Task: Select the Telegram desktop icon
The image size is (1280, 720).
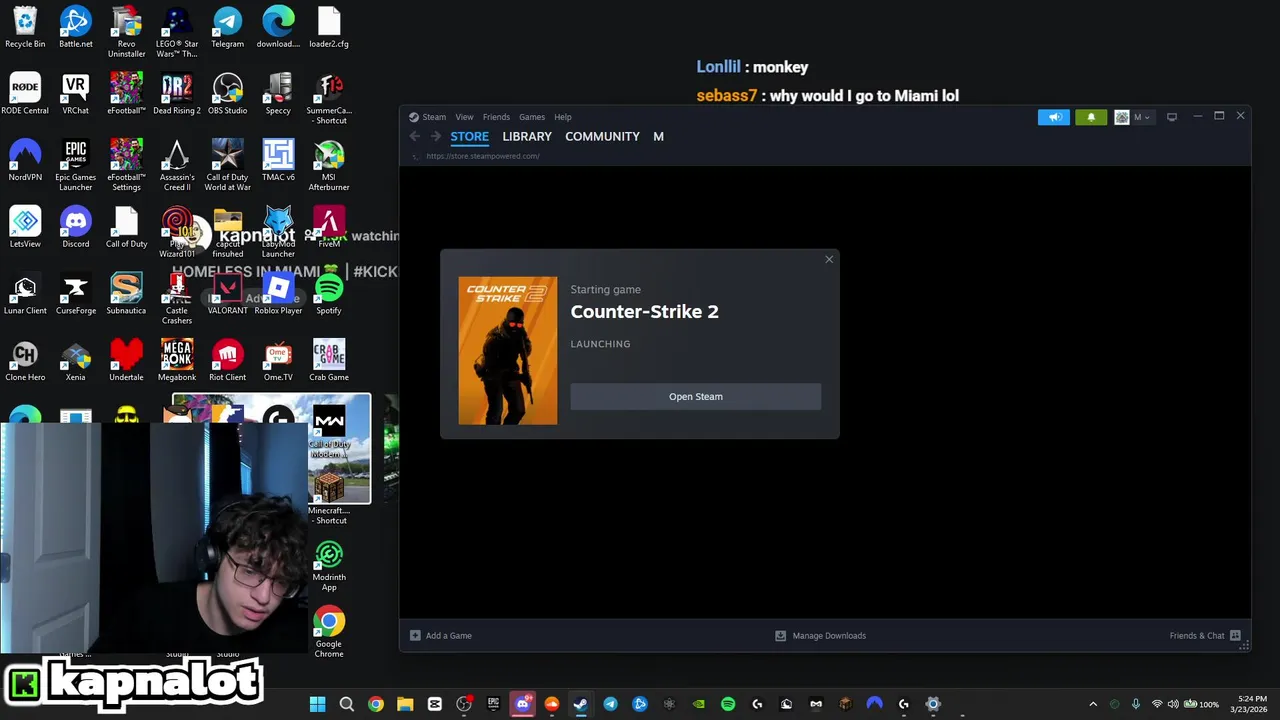Action: pos(227,27)
